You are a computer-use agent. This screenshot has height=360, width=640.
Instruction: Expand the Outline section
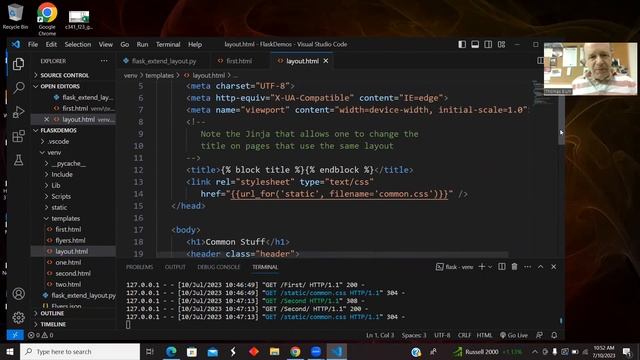(73, 313)
